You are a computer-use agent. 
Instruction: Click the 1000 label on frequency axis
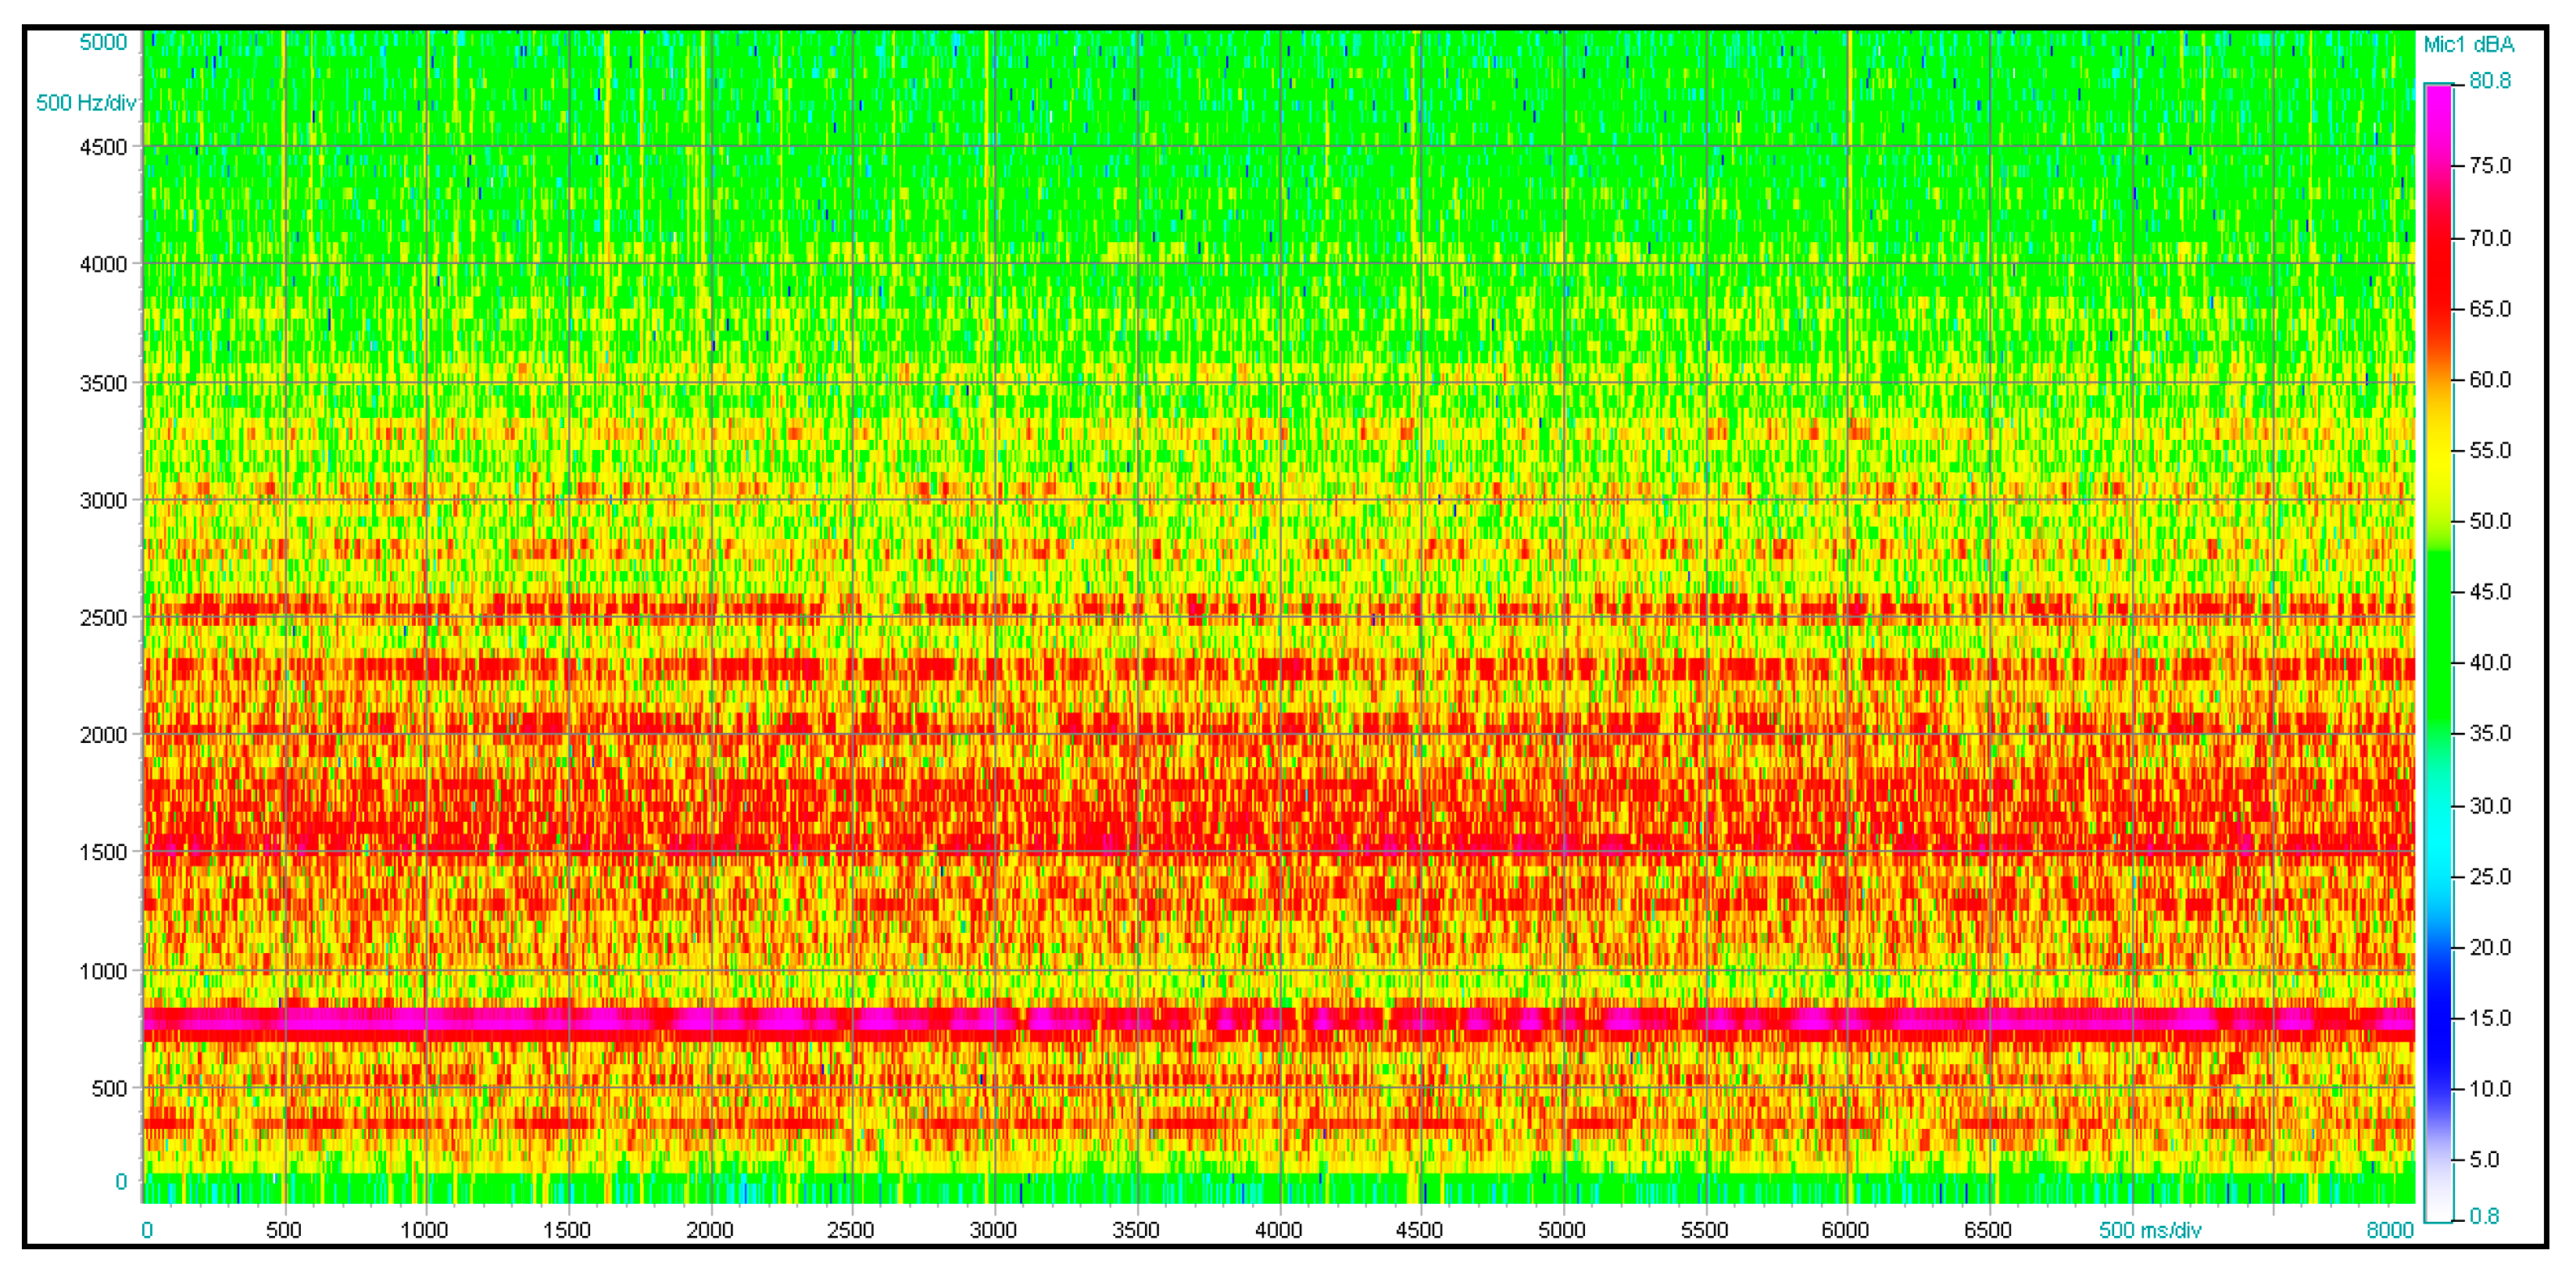[x=103, y=971]
